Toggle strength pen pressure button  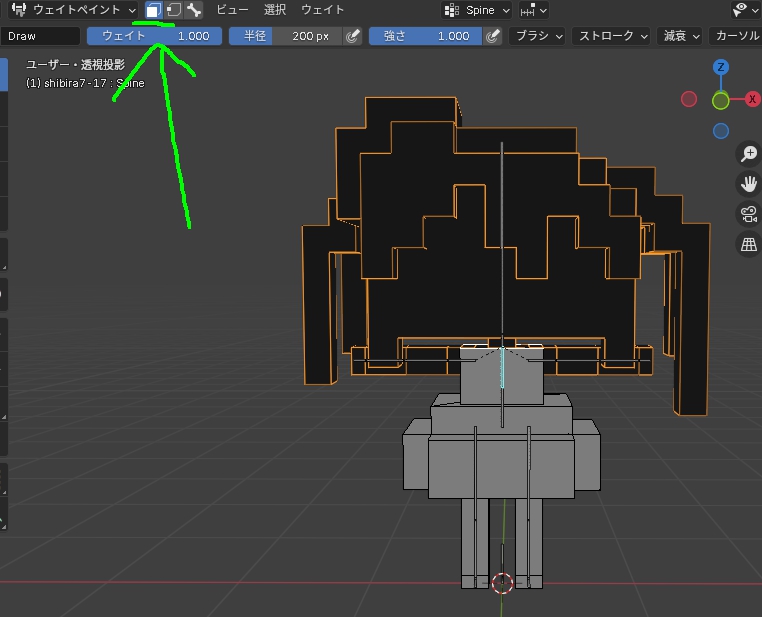pyautogui.click(x=492, y=36)
